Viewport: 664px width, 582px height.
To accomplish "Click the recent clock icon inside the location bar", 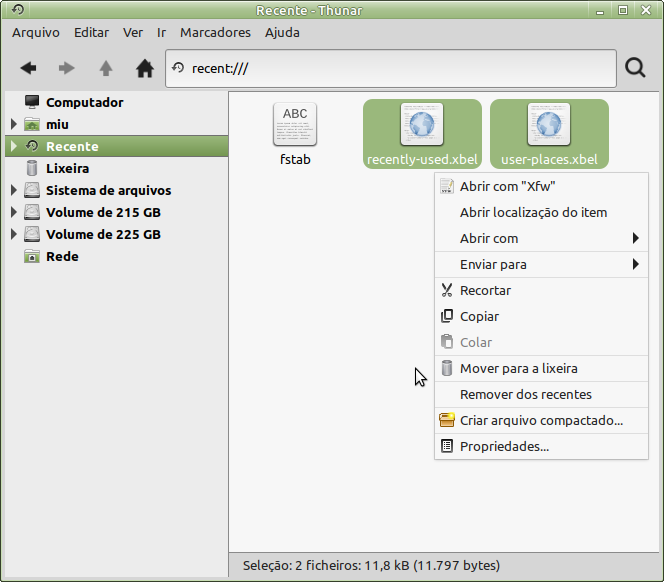I will click(178, 68).
